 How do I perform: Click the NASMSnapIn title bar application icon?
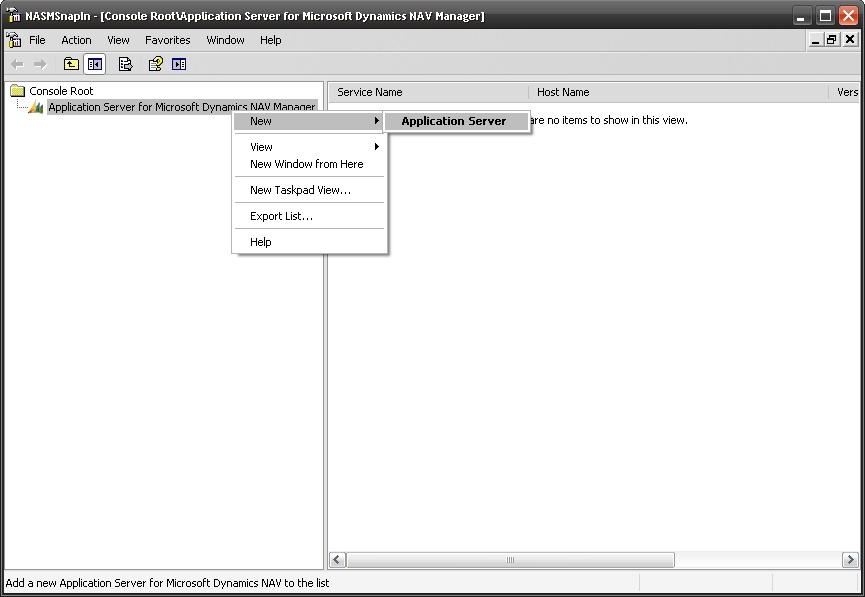click(x=14, y=15)
